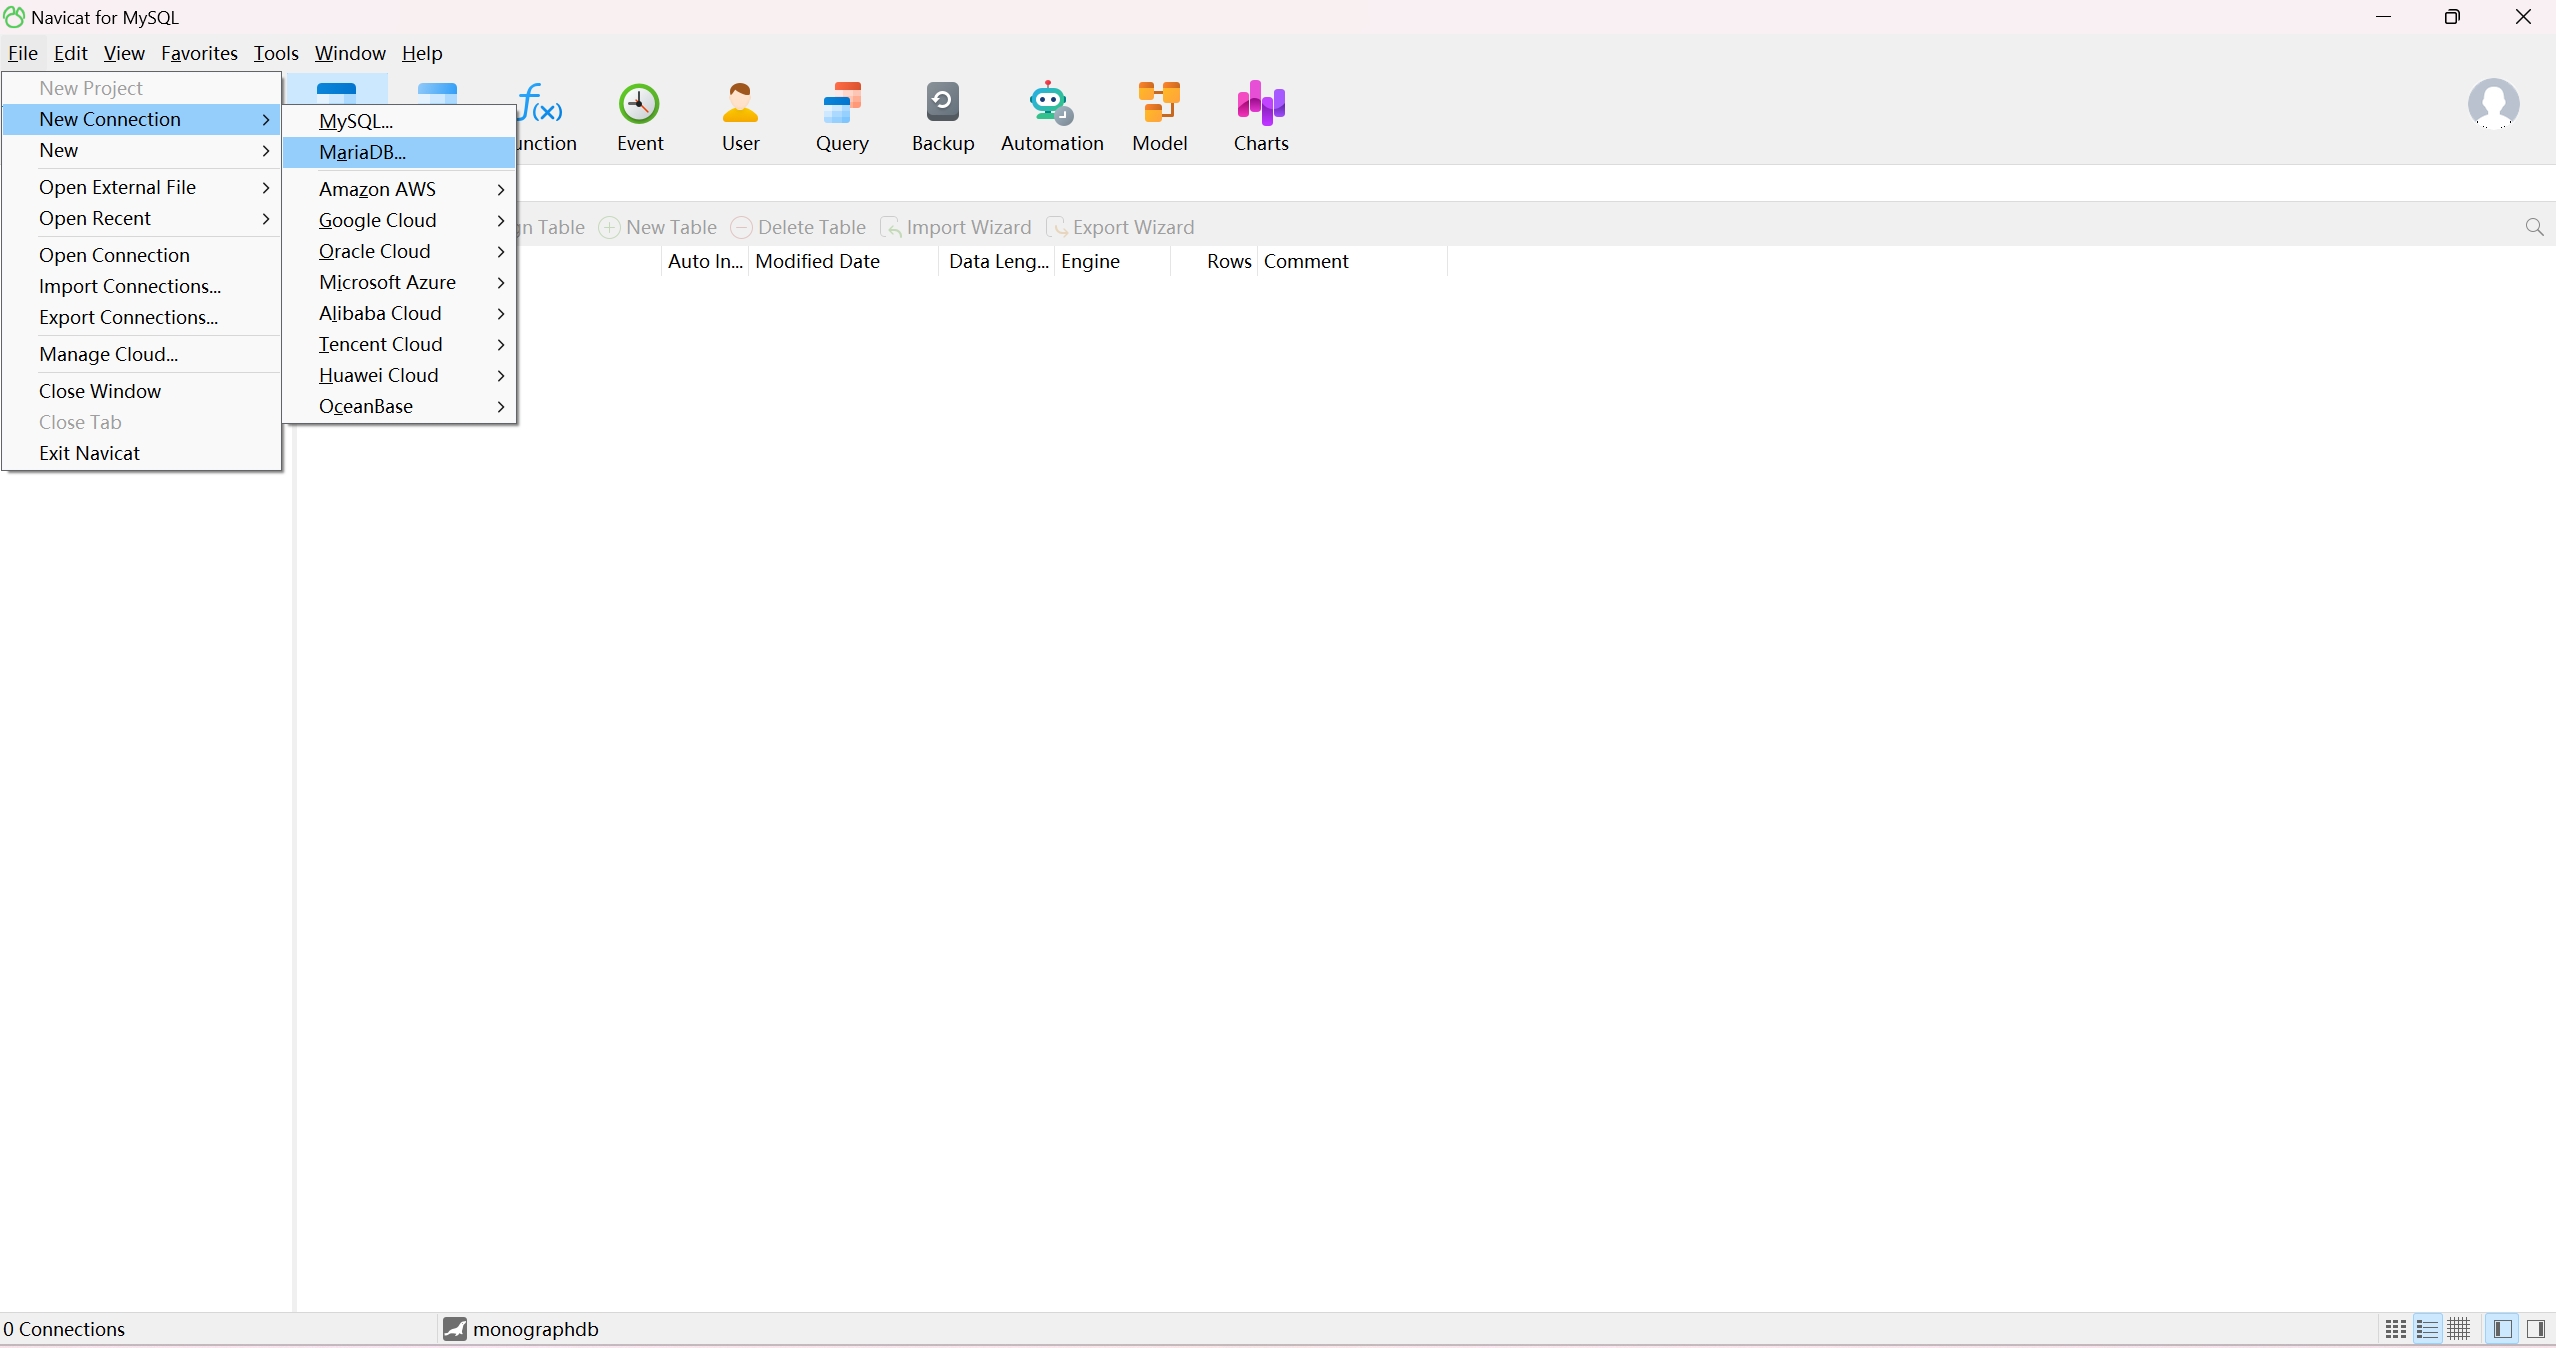Choose Exit Navicat menu item
The width and height of the screenshot is (2556, 1348).
click(x=141, y=453)
